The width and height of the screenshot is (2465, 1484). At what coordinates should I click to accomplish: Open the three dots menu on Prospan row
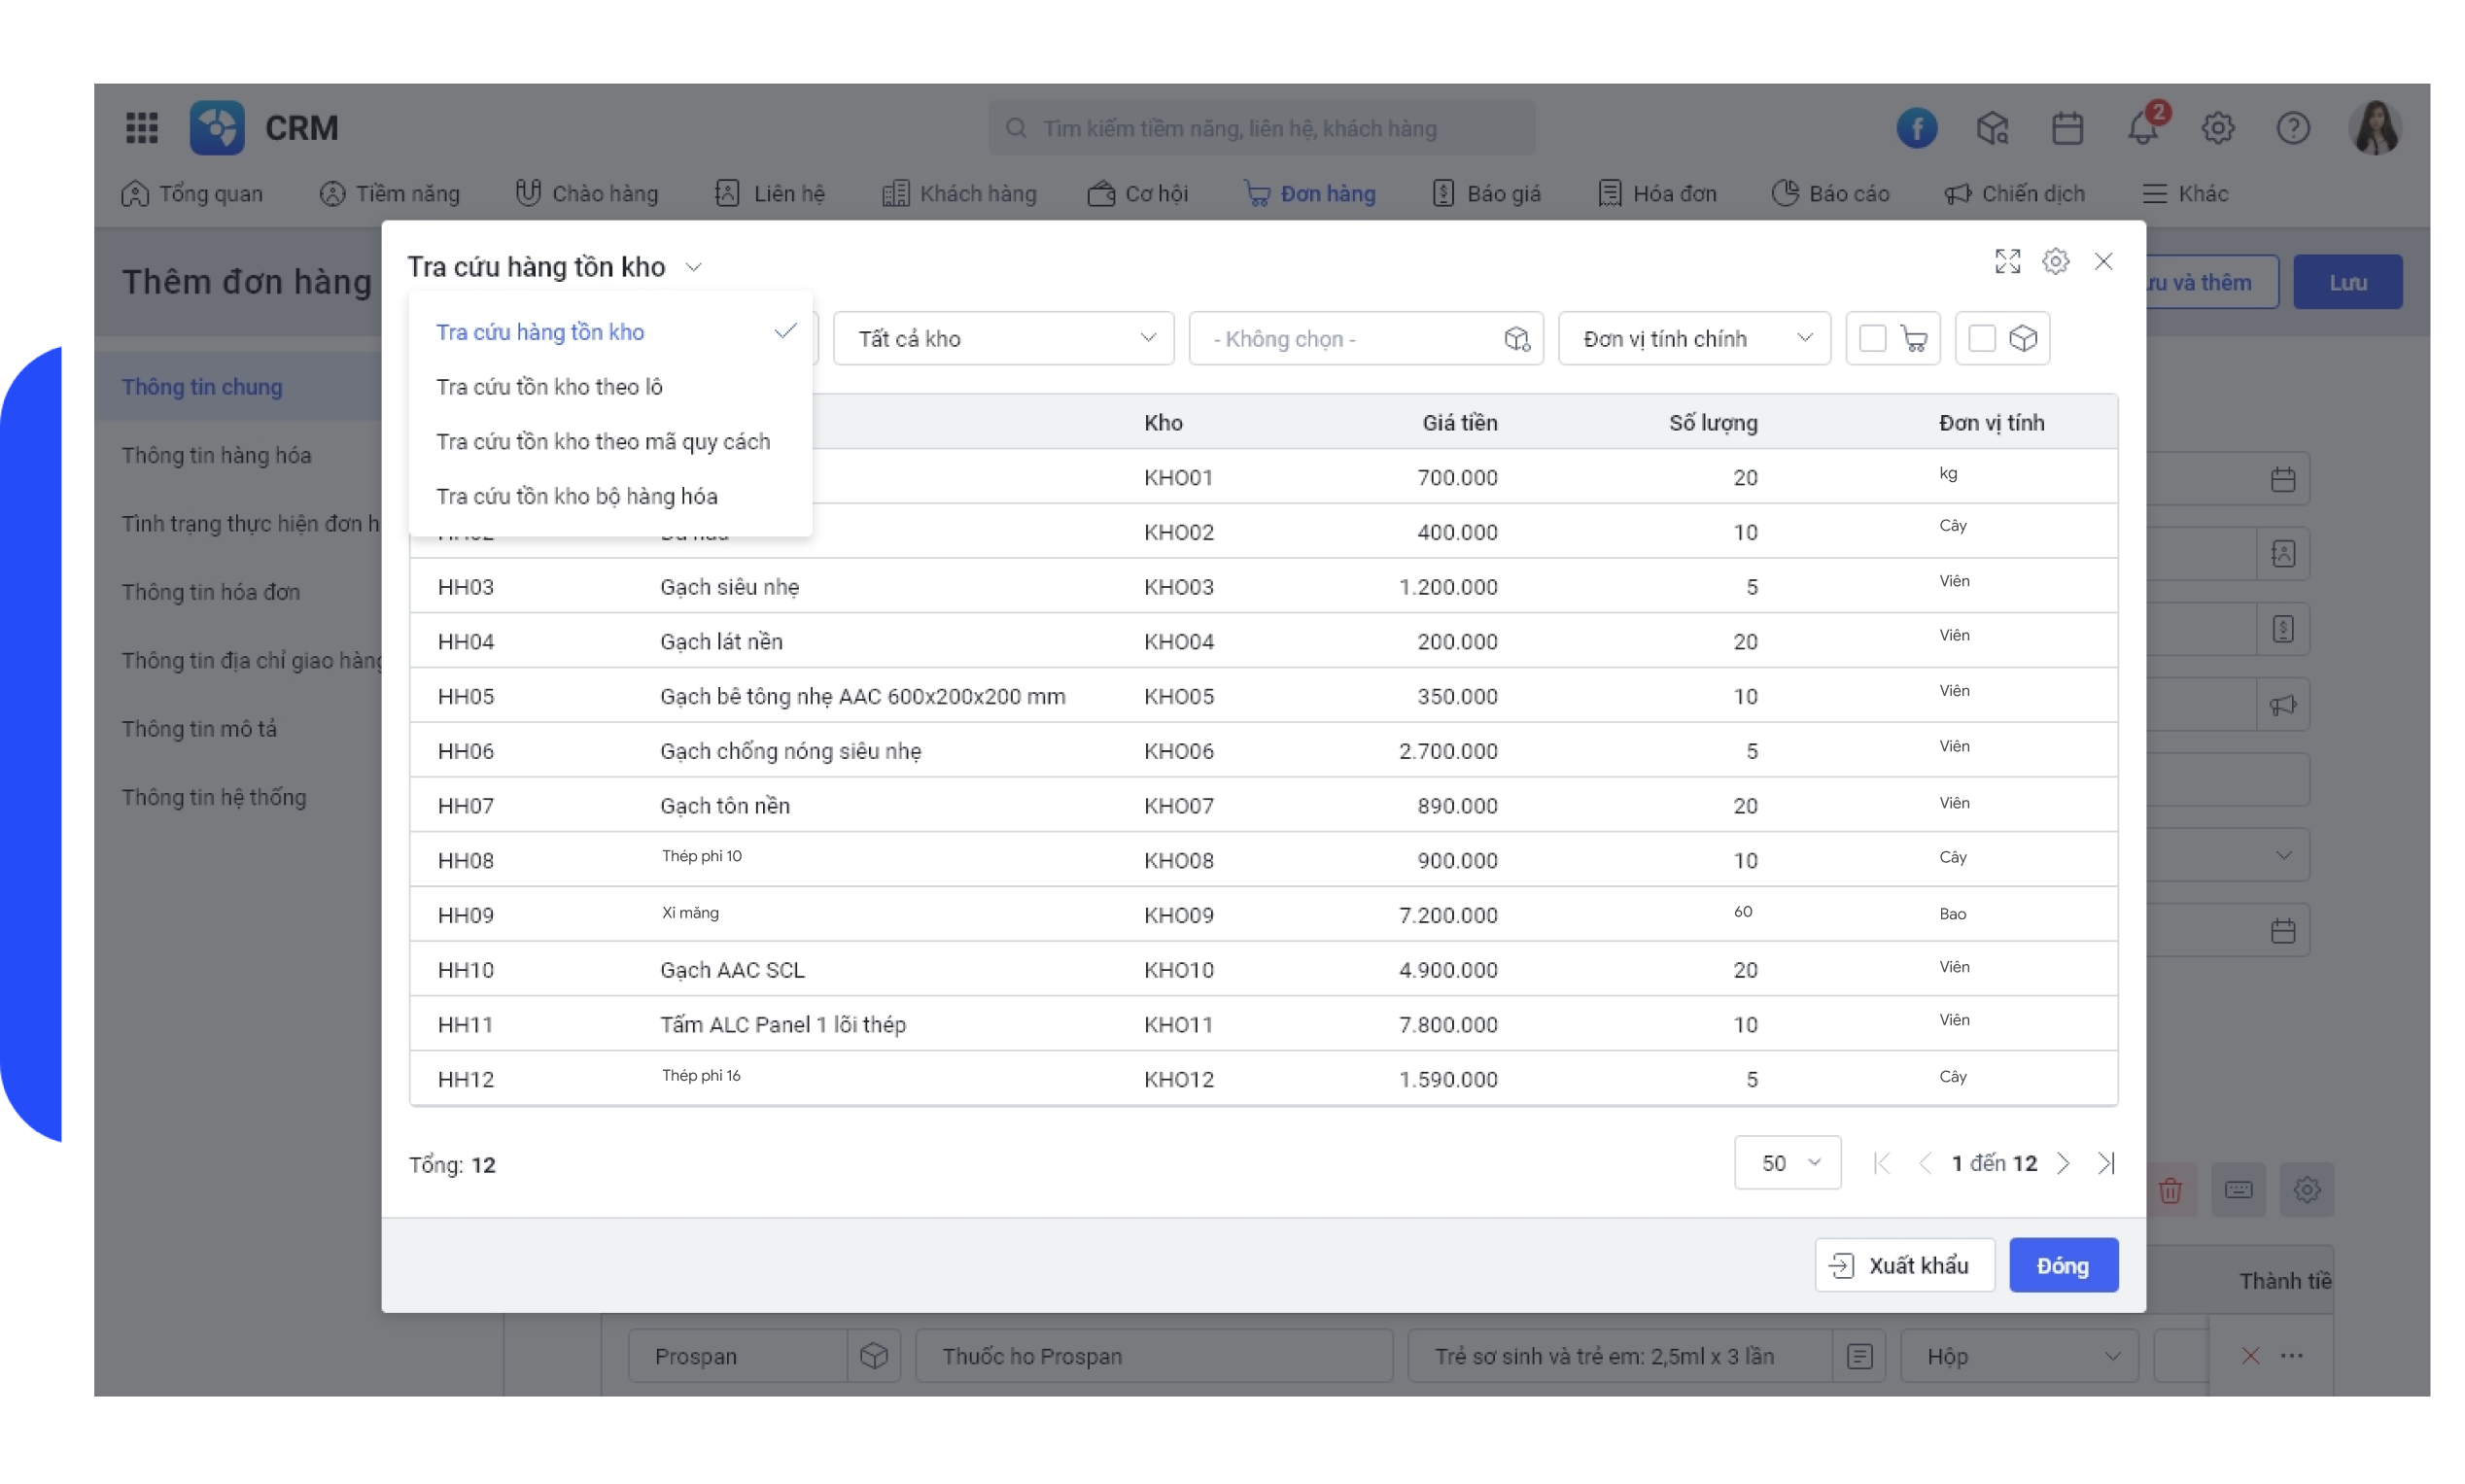(x=2291, y=1355)
